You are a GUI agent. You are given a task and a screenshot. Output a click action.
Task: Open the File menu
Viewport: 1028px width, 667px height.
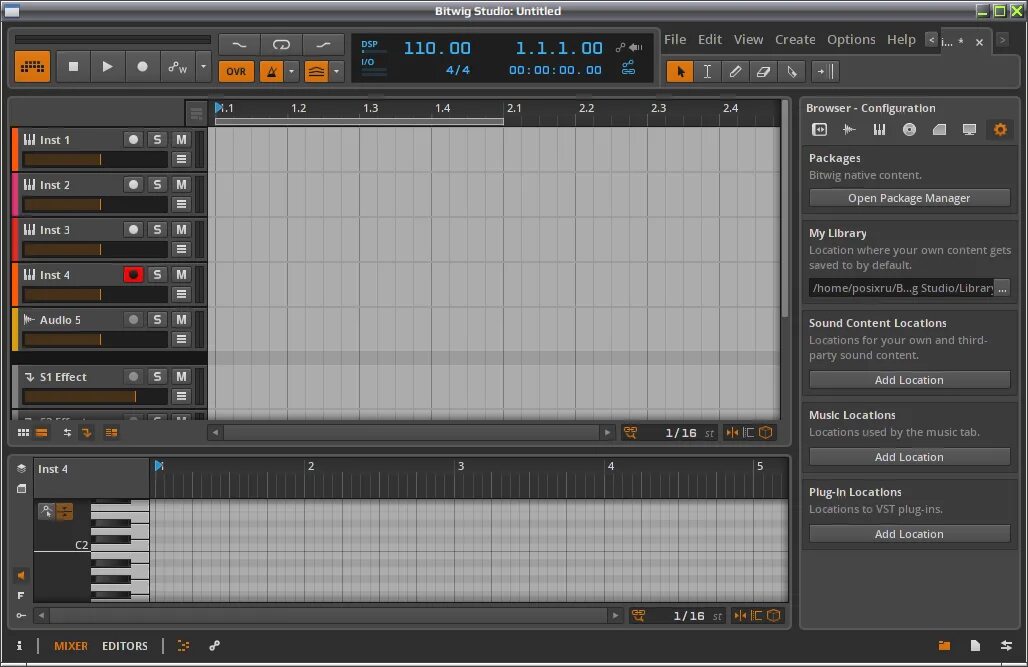click(x=675, y=39)
